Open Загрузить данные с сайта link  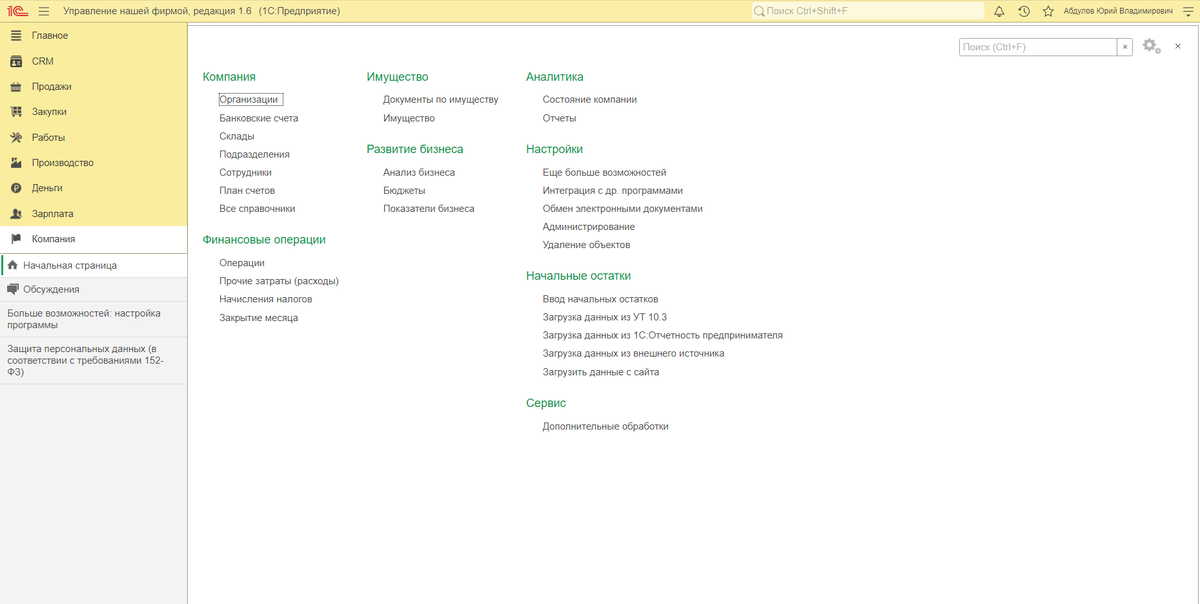601,372
